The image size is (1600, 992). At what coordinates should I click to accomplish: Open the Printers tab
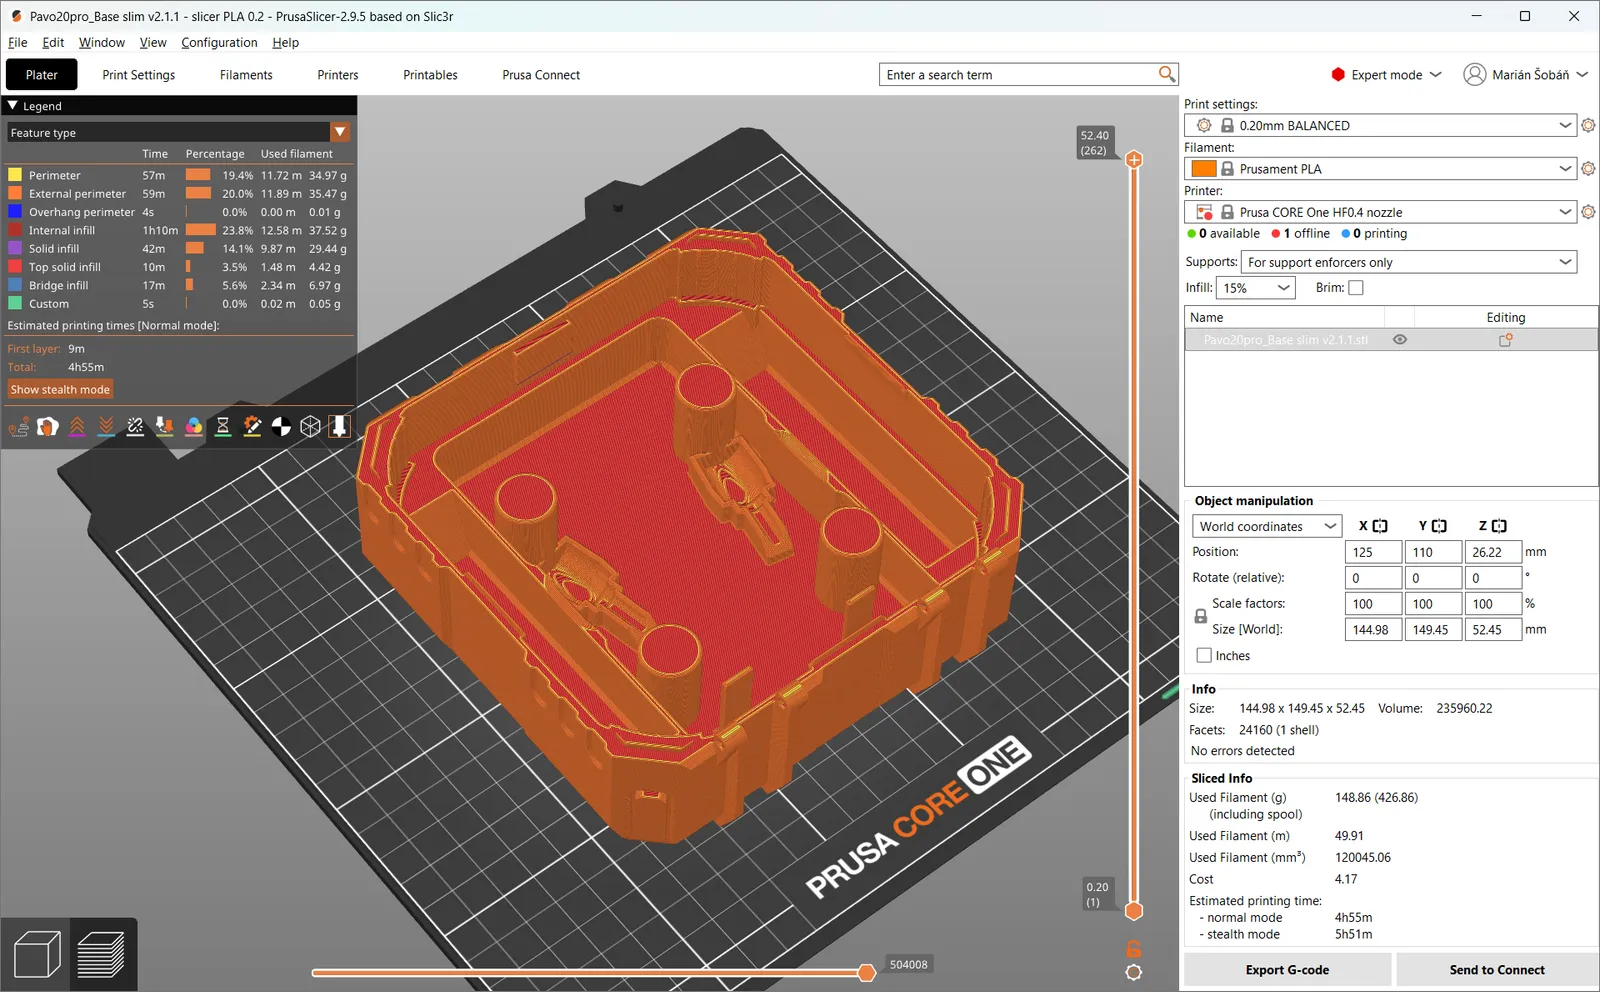click(338, 75)
